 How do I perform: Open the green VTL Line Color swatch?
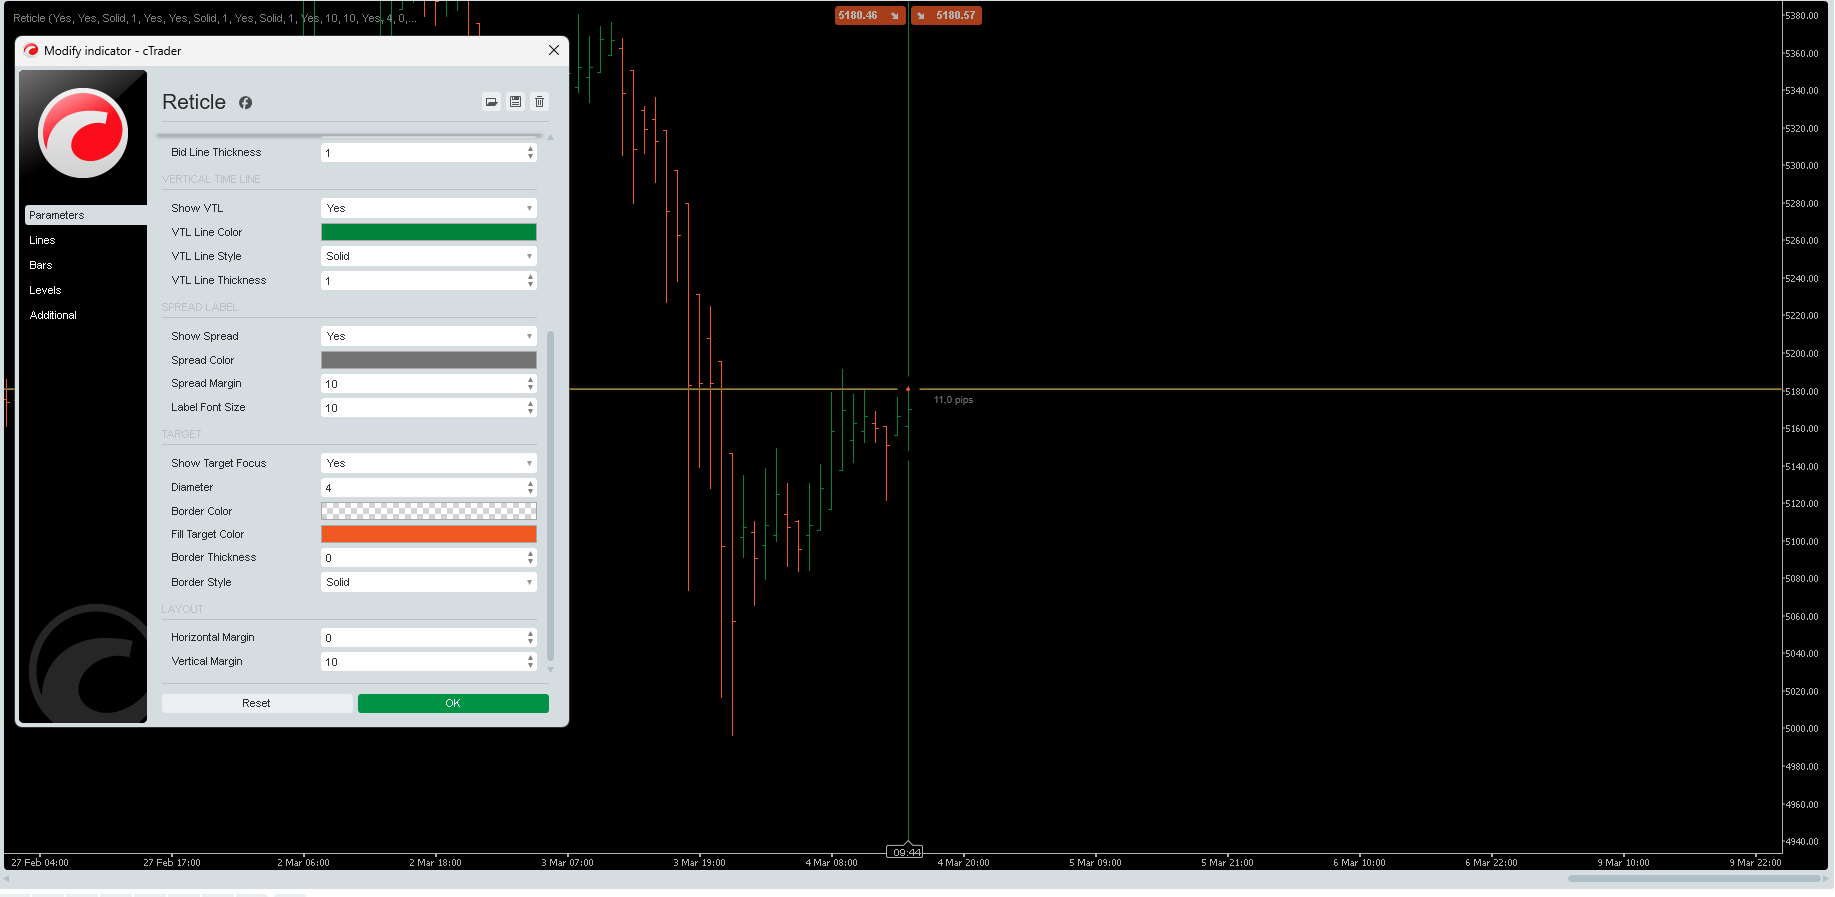428,233
